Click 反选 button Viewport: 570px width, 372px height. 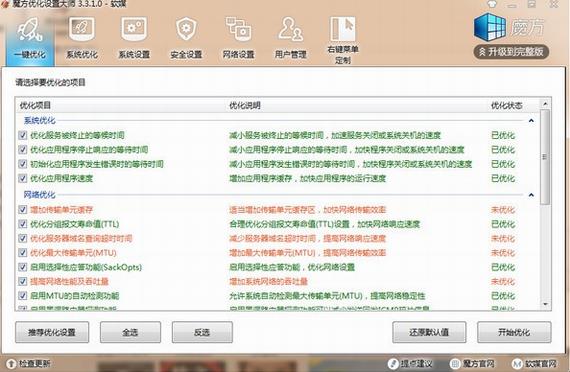point(202,332)
